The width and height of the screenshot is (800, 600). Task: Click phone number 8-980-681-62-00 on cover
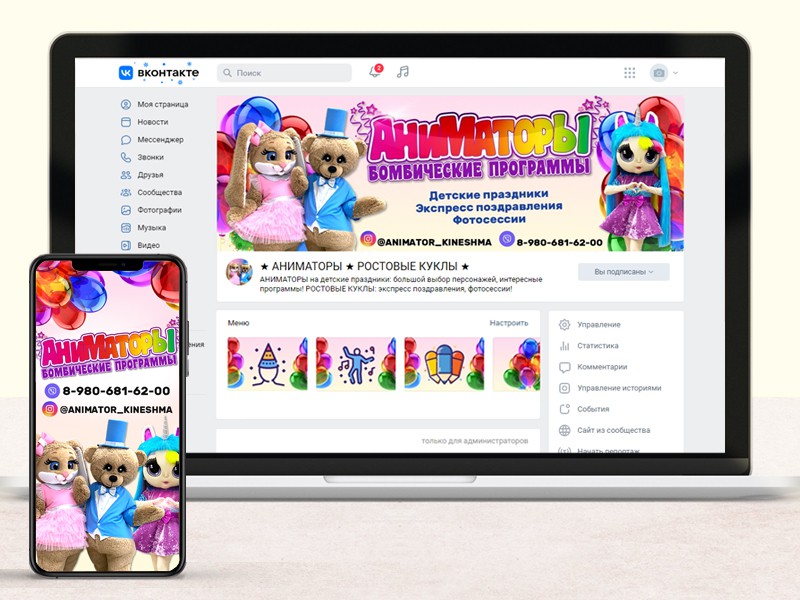point(560,242)
